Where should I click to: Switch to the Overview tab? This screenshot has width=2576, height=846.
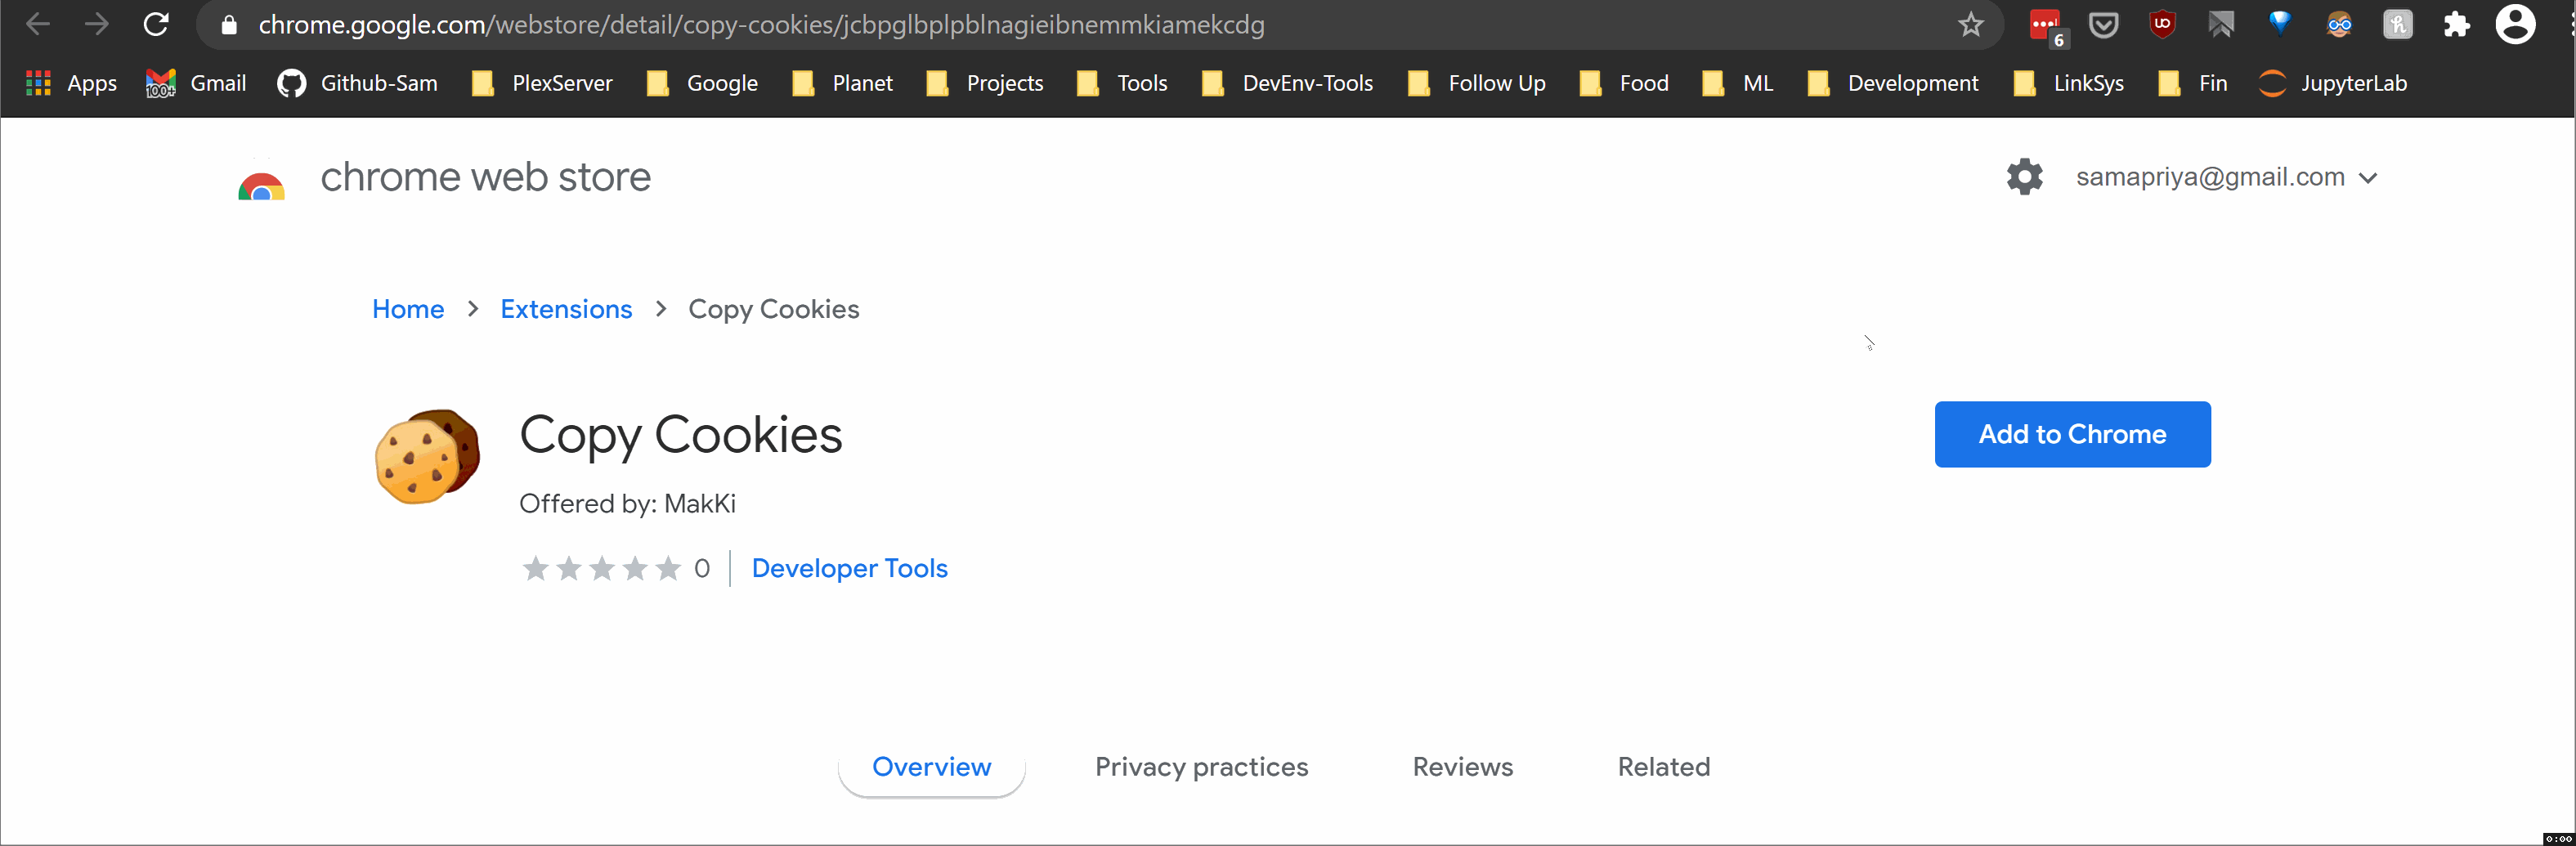931,767
